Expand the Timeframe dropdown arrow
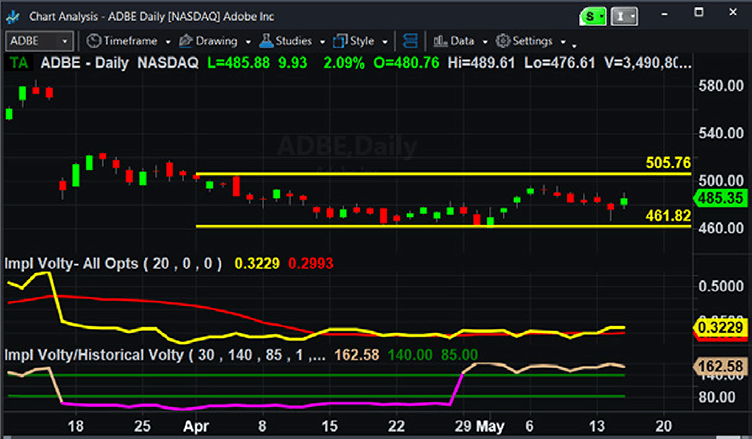The image size is (752, 439). coord(168,42)
